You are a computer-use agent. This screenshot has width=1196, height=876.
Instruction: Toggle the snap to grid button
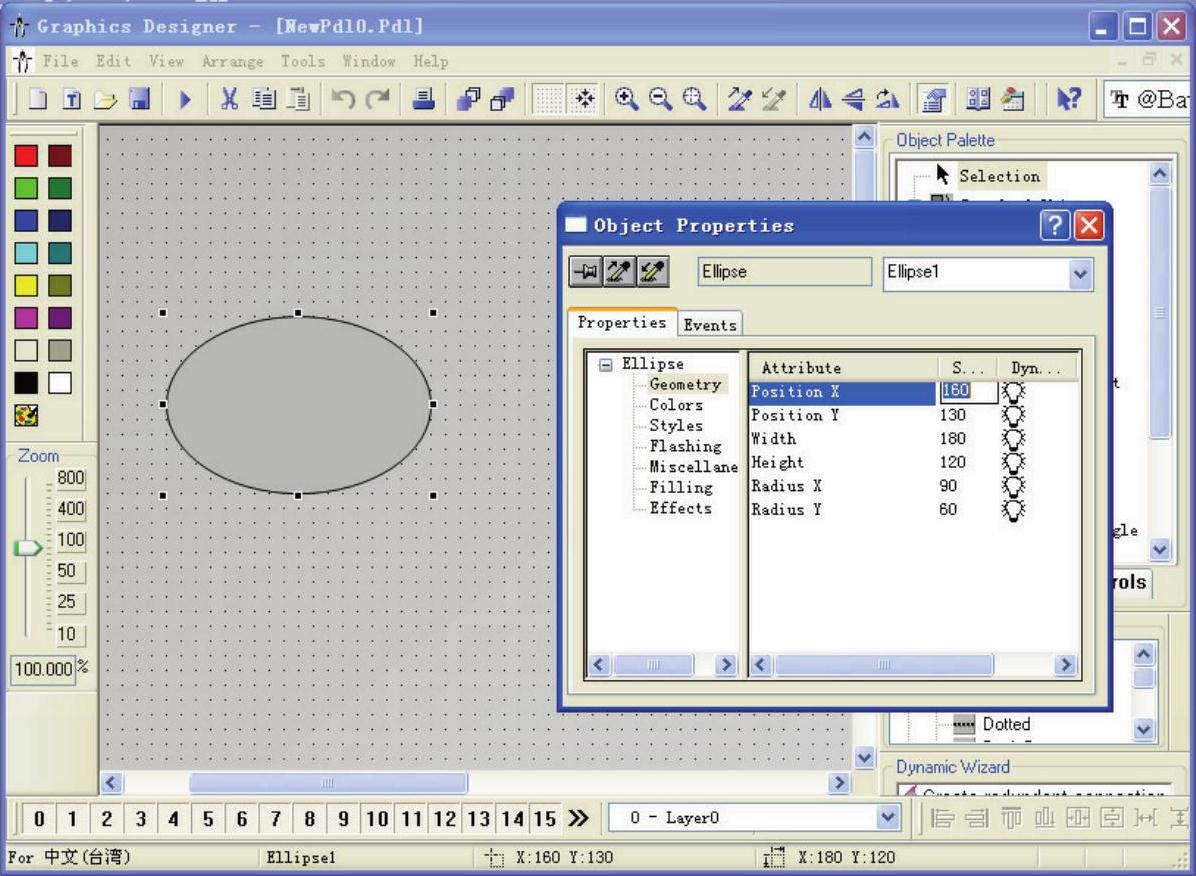coord(584,99)
